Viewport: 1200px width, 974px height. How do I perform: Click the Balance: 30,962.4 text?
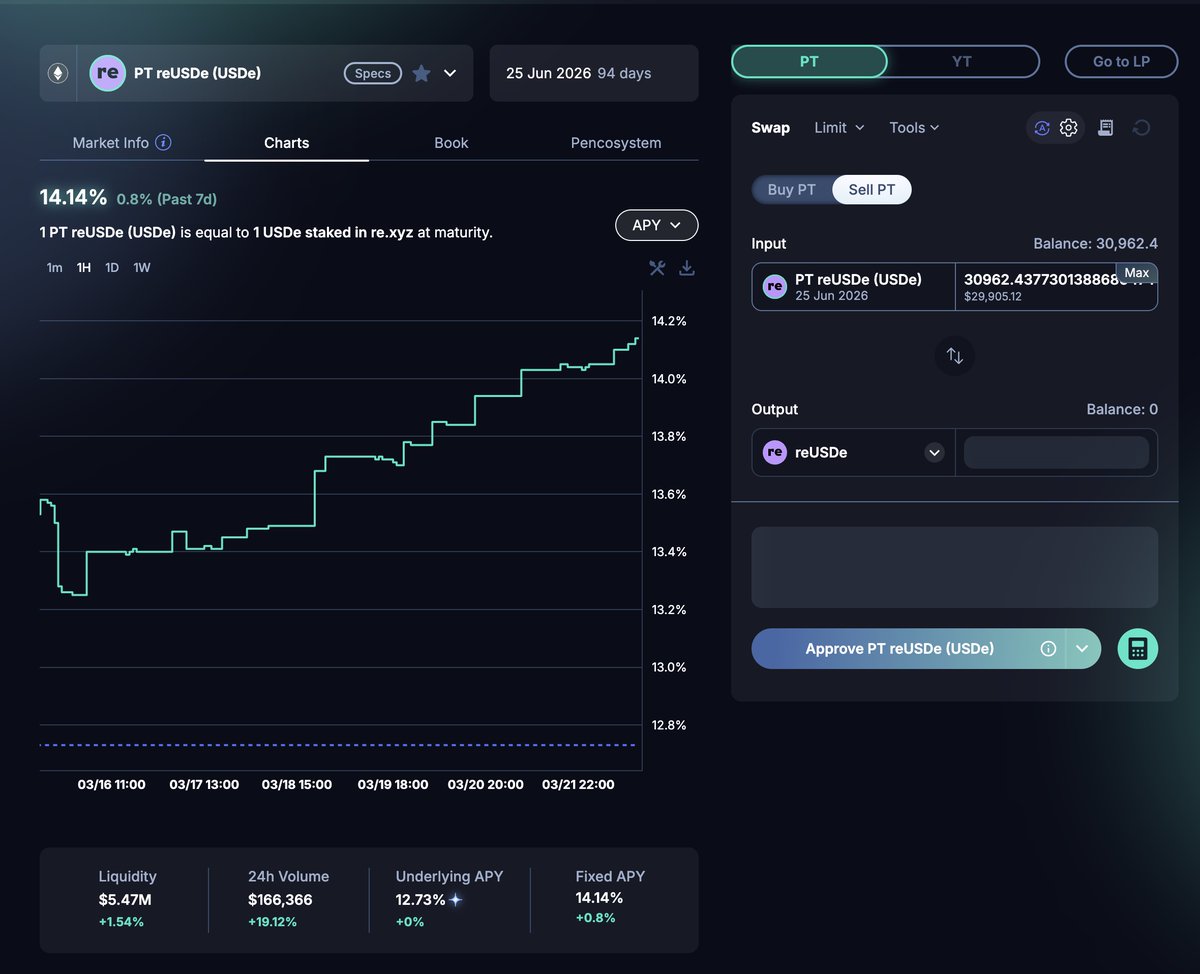click(1095, 244)
